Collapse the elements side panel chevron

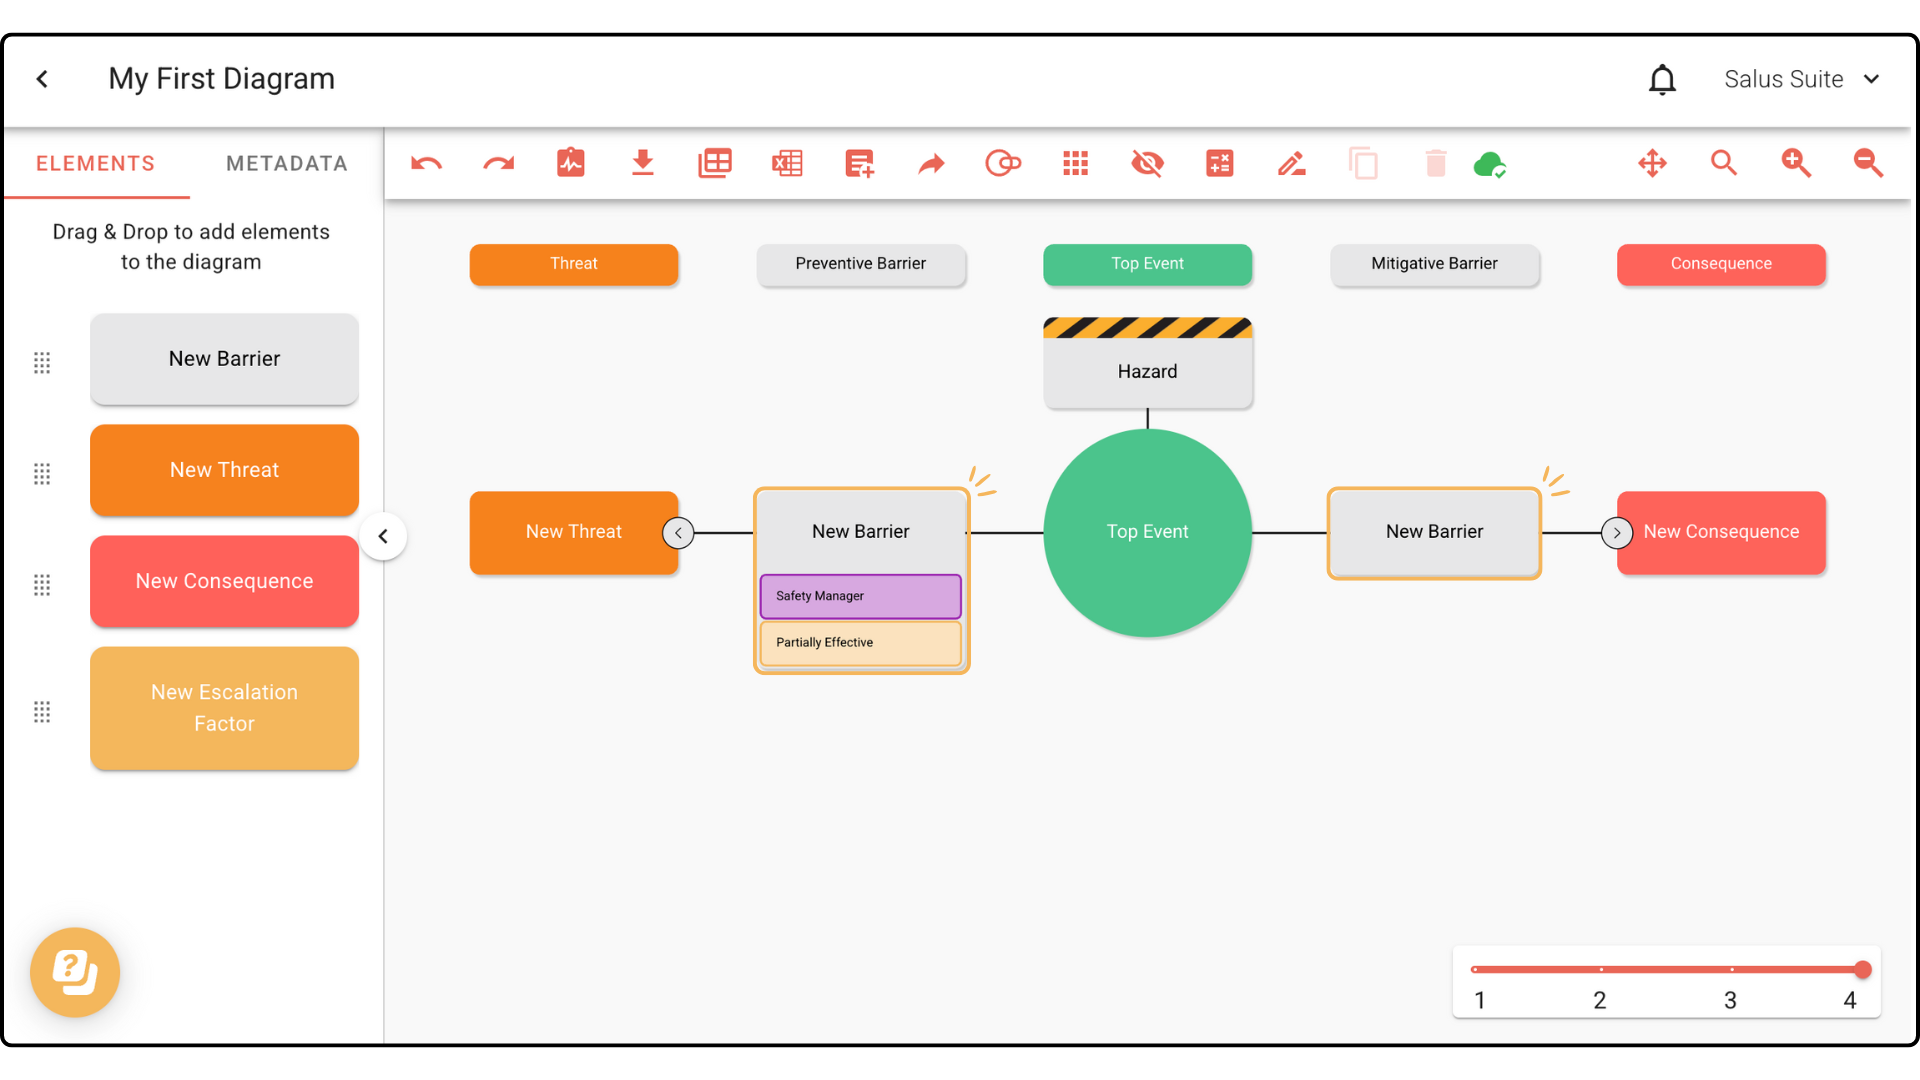click(x=383, y=536)
